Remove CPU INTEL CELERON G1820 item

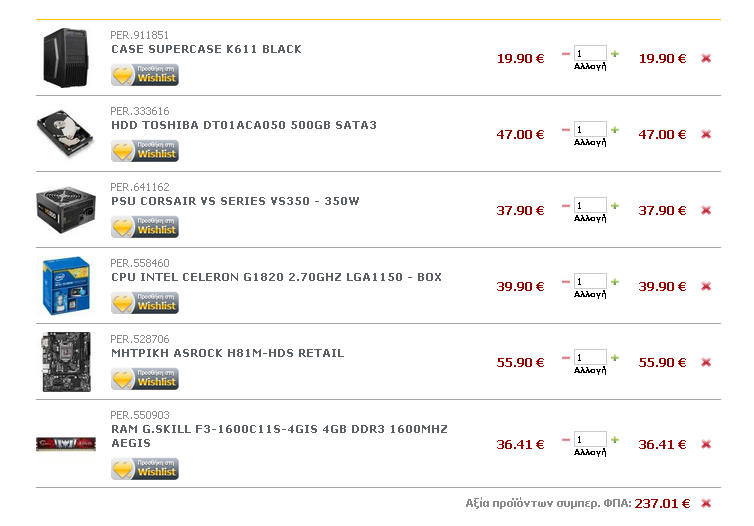(x=706, y=287)
